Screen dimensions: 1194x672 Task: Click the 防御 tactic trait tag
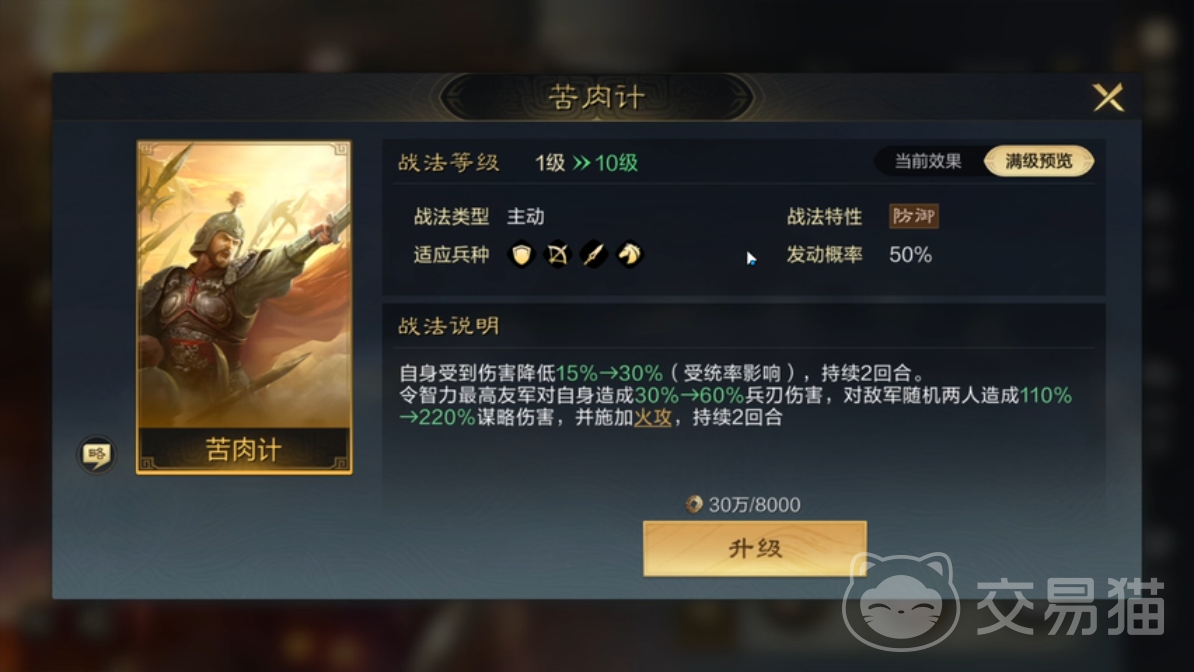[914, 216]
